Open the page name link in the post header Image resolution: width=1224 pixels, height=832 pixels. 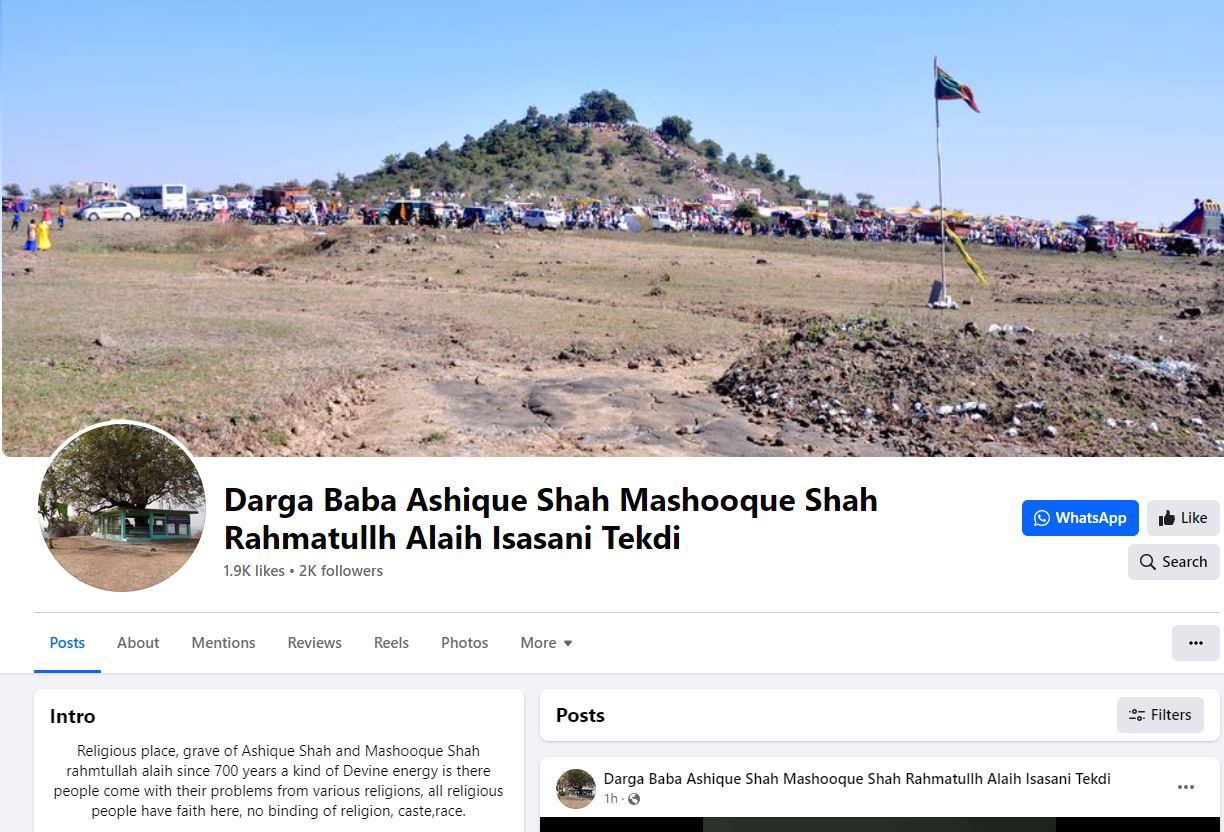pos(857,779)
